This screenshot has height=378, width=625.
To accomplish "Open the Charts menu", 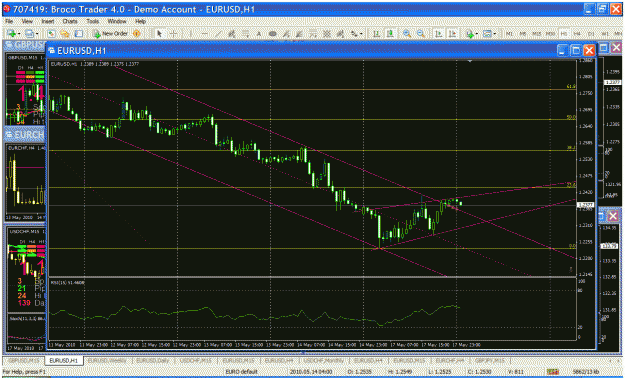I will point(70,21).
